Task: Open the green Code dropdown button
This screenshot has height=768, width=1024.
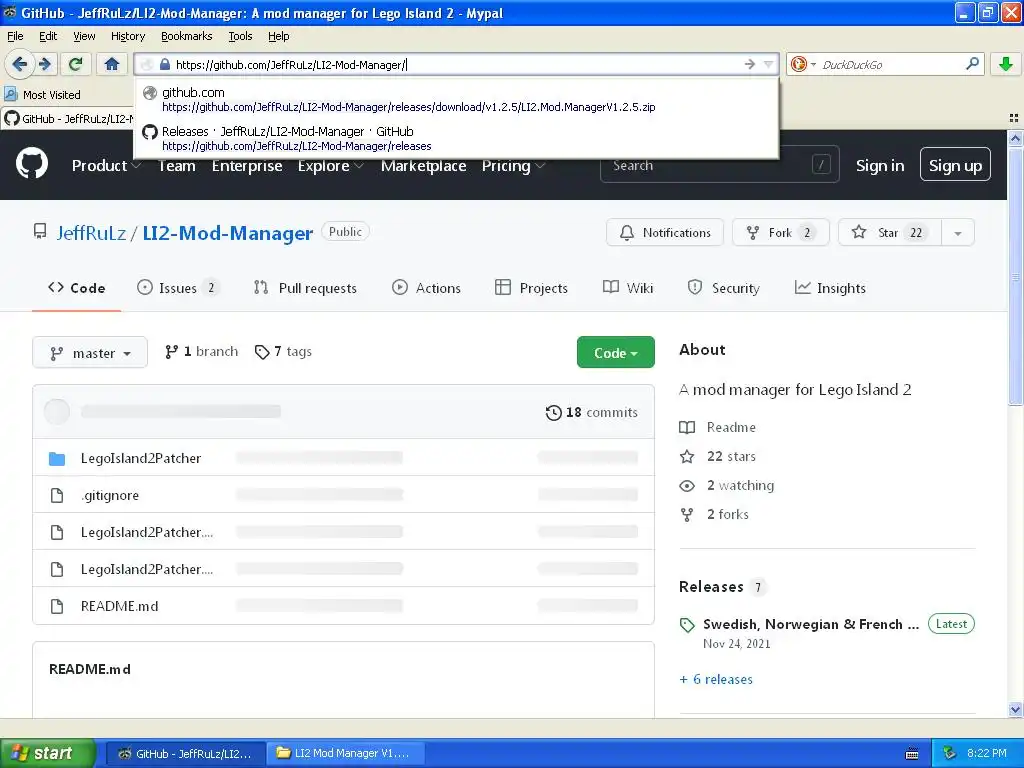Action: click(615, 353)
